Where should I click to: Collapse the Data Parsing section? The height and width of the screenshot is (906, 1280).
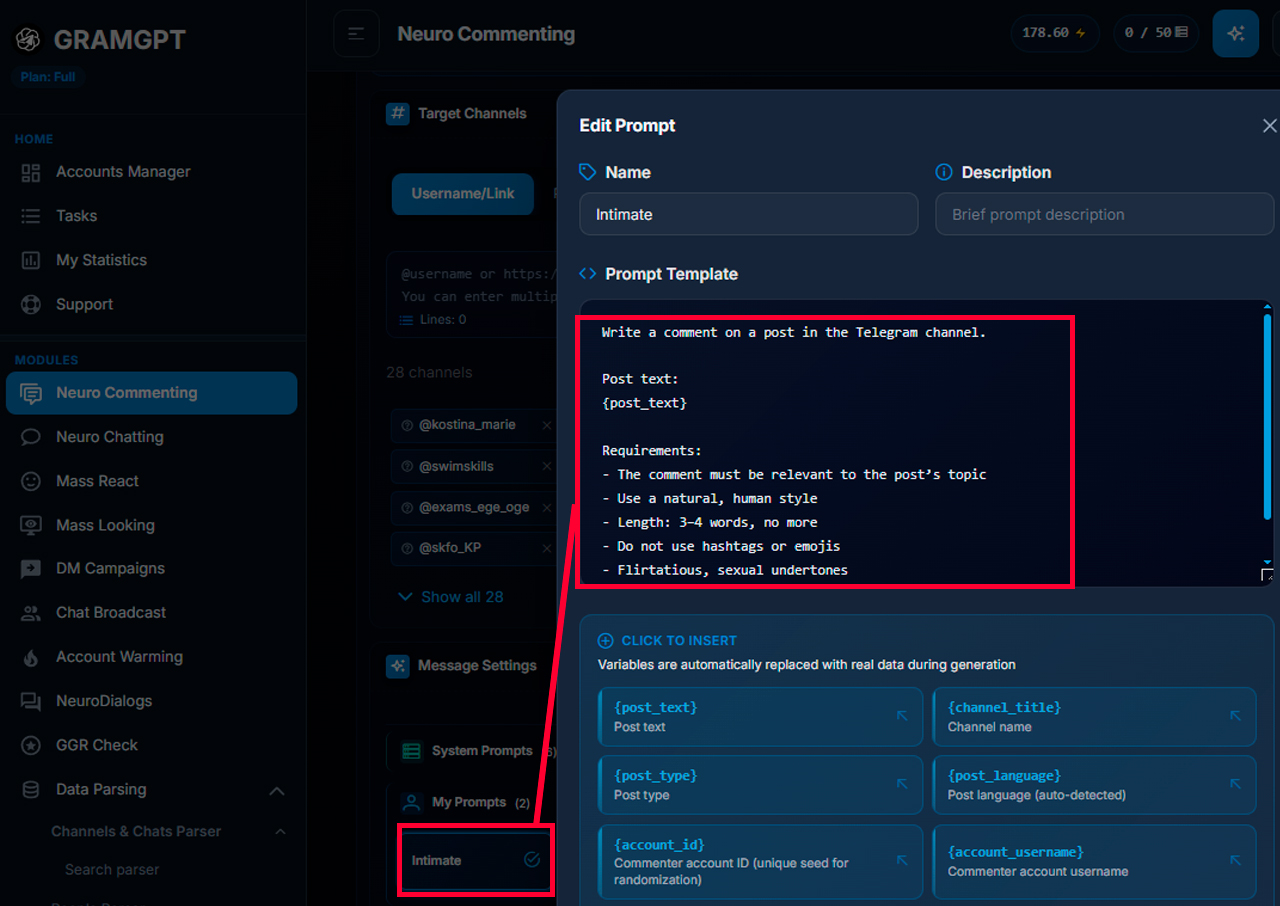point(277,790)
